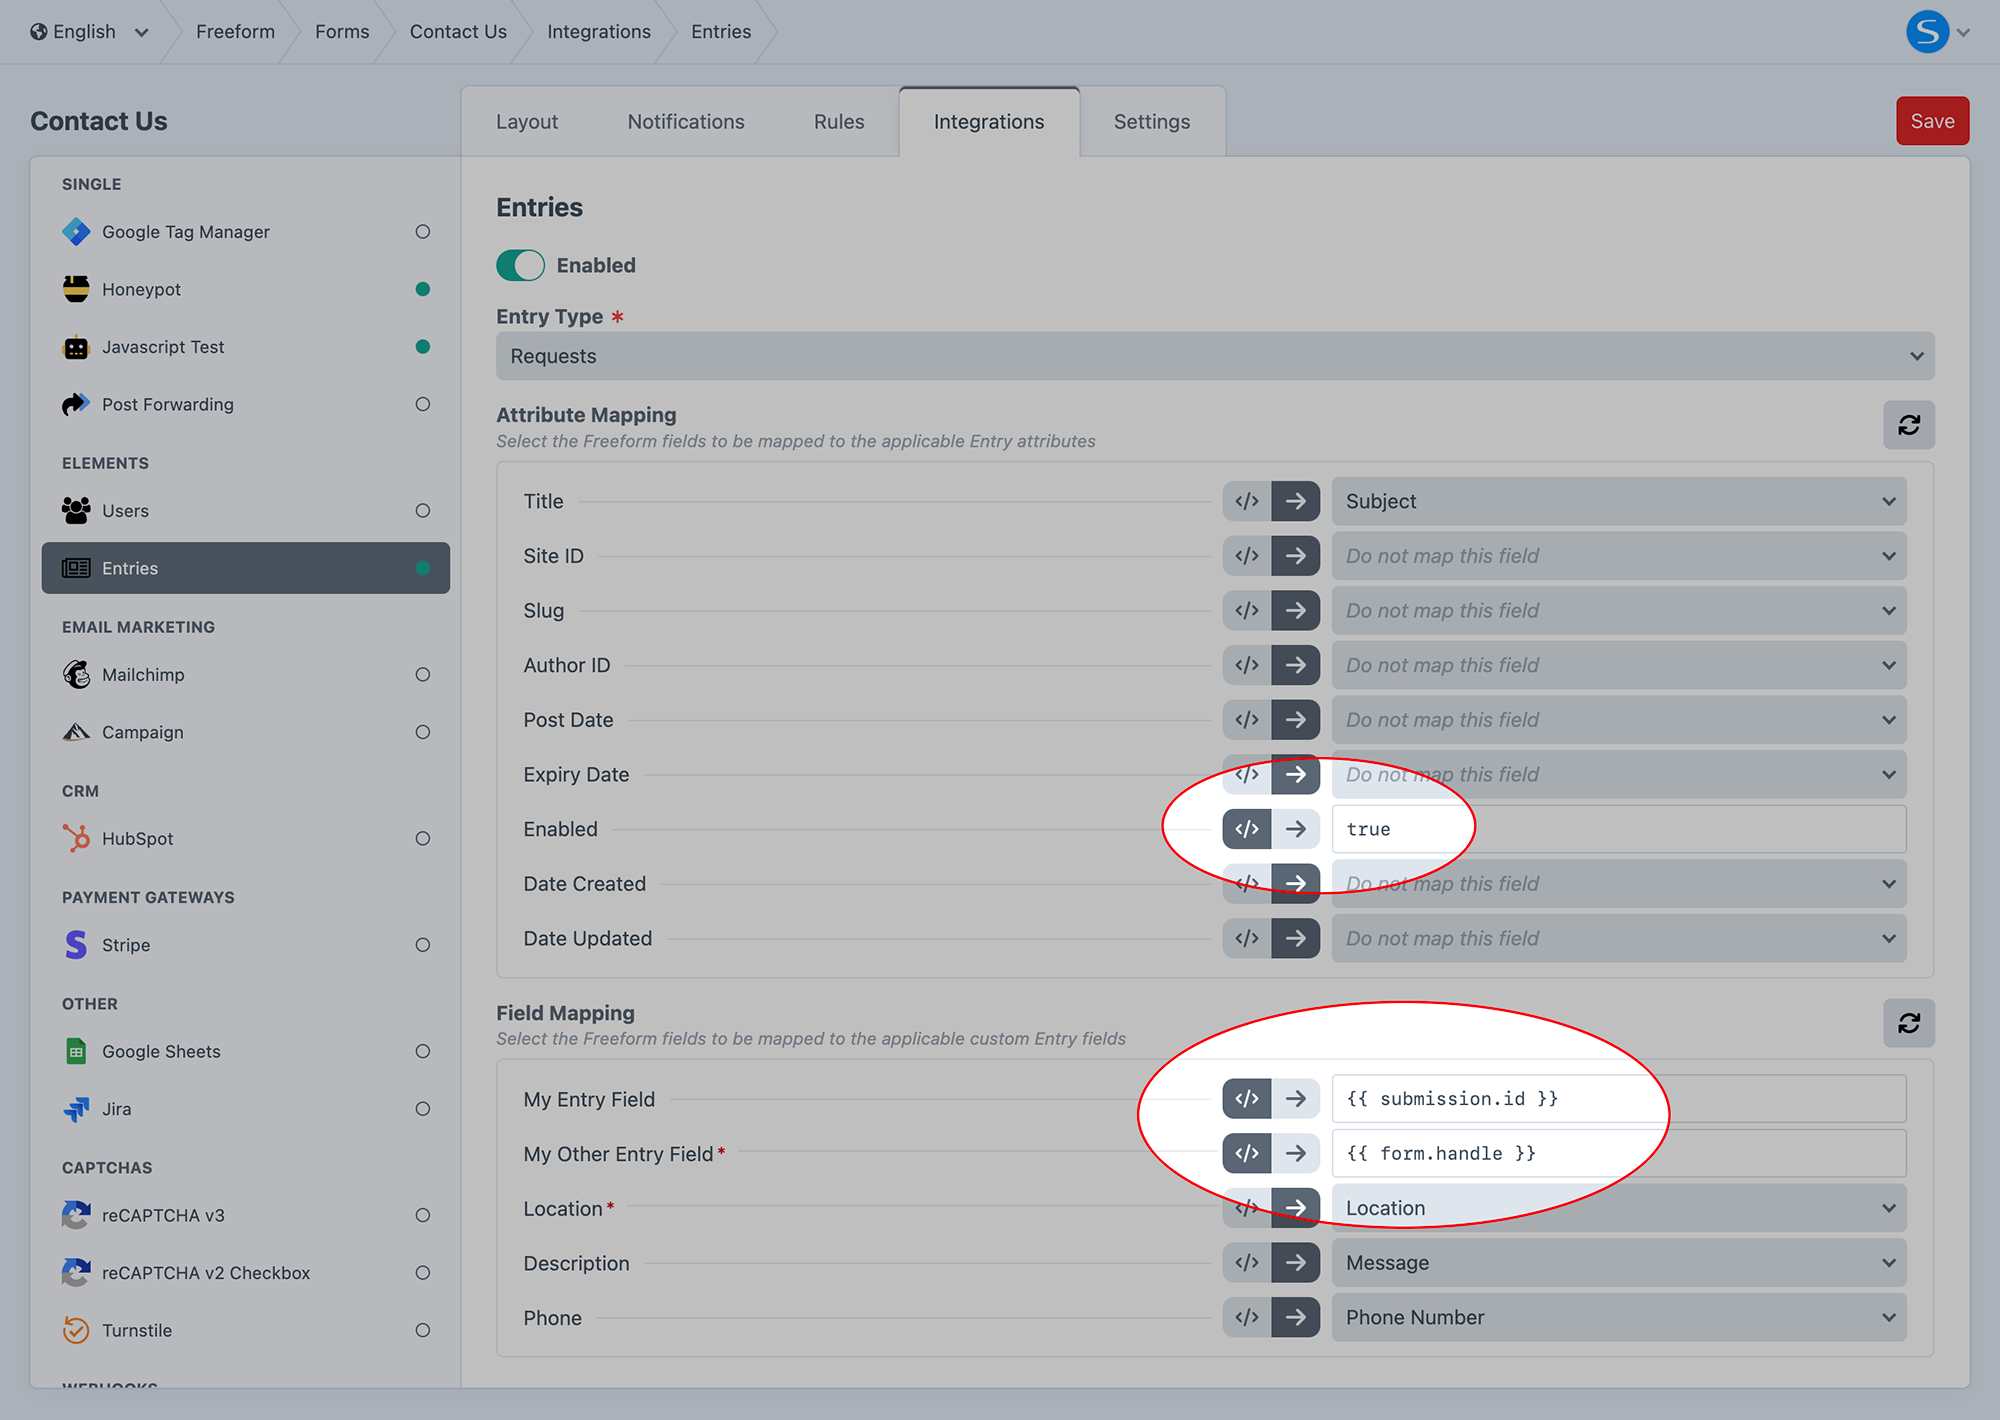Image resolution: width=2000 pixels, height=1420 pixels.
Task: Select the Google Sheets integration
Action: coord(161,1051)
